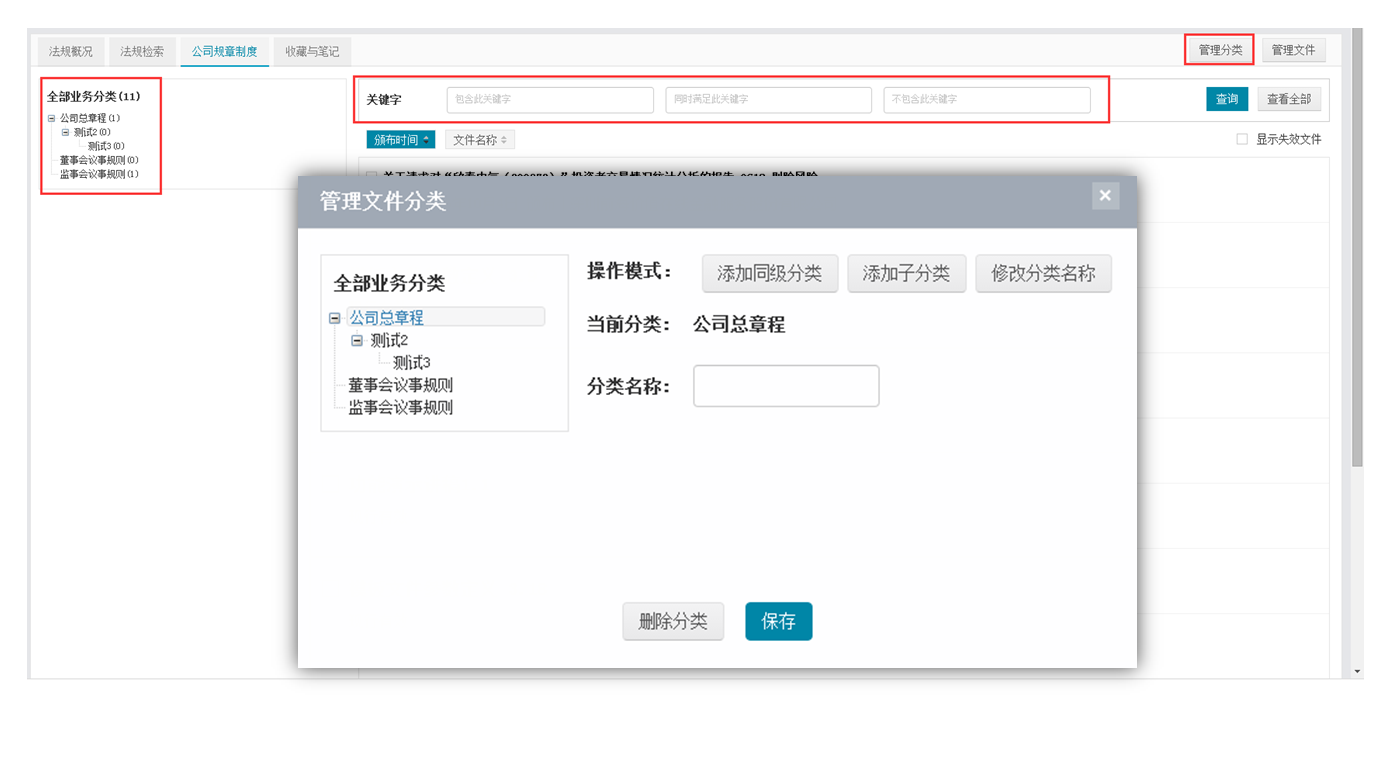Screen dimensions: 1386x769
Task: Click 修改分类名称 mode button
Action: 1043,273
